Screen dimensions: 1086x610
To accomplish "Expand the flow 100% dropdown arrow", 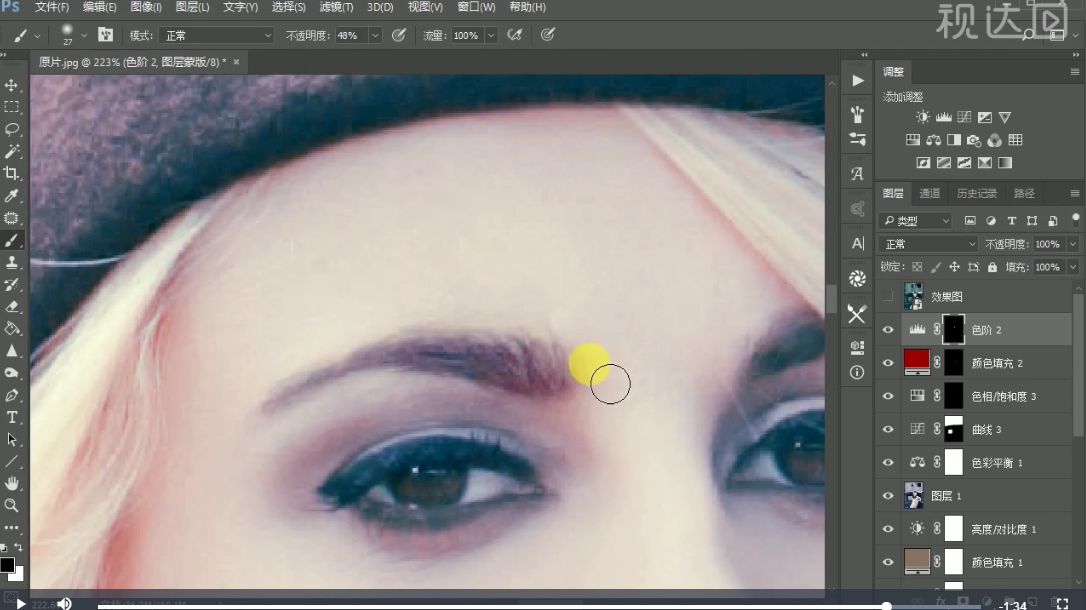I will (491, 35).
